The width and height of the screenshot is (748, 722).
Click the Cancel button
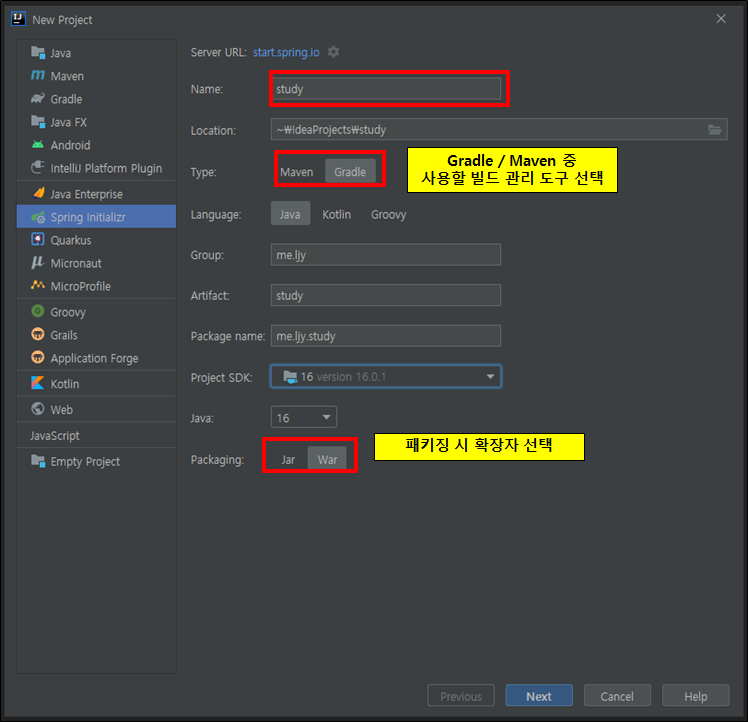click(x=617, y=696)
